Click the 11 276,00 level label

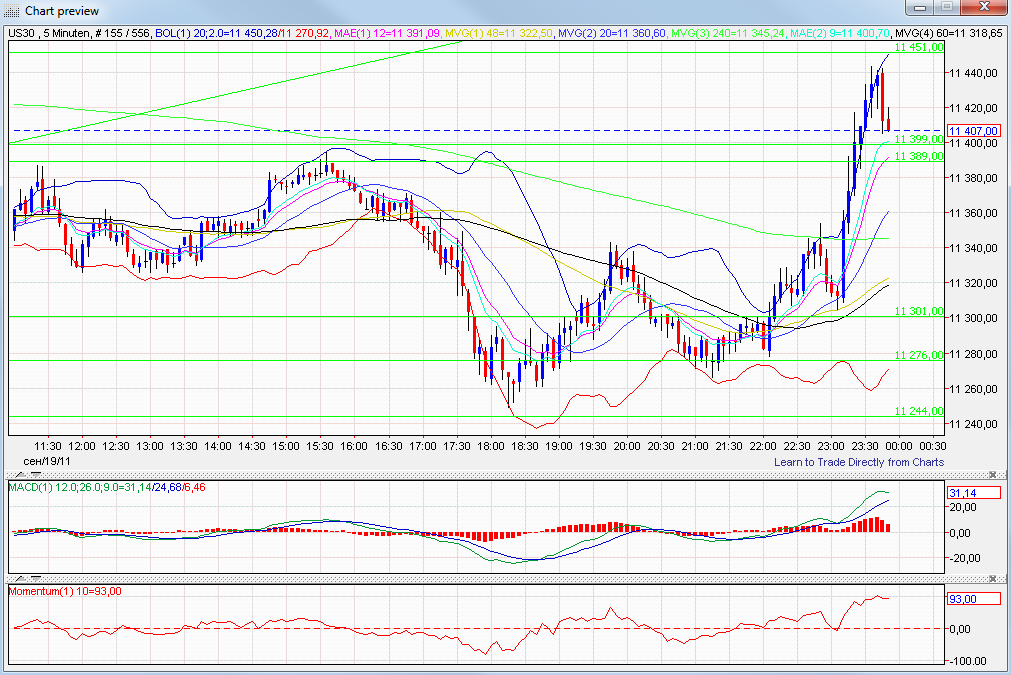click(919, 355)
